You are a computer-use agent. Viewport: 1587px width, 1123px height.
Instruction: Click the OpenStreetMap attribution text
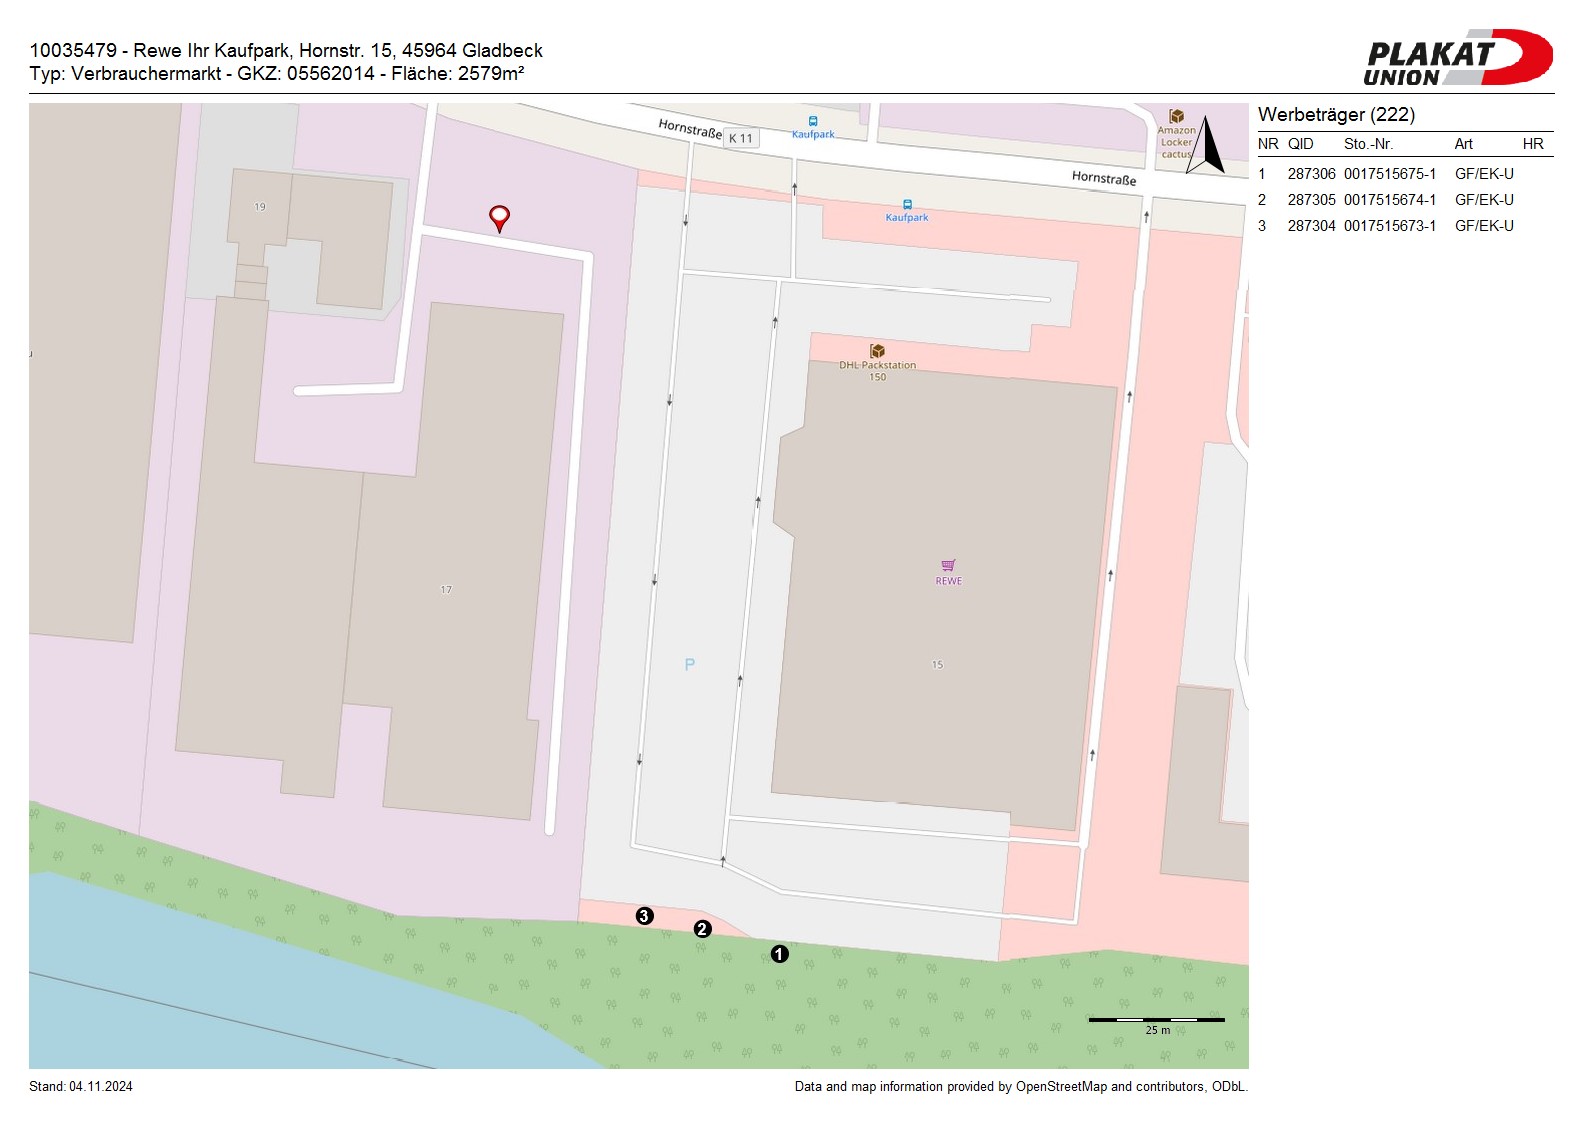(x=1020, y=1087)
